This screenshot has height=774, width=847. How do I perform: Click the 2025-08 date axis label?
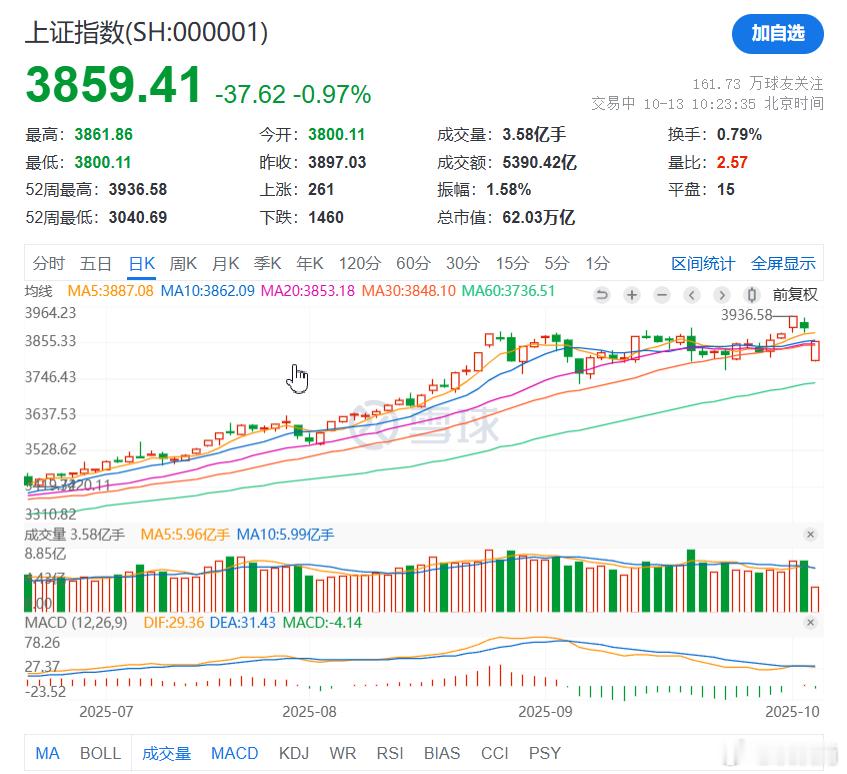point(310,712)
